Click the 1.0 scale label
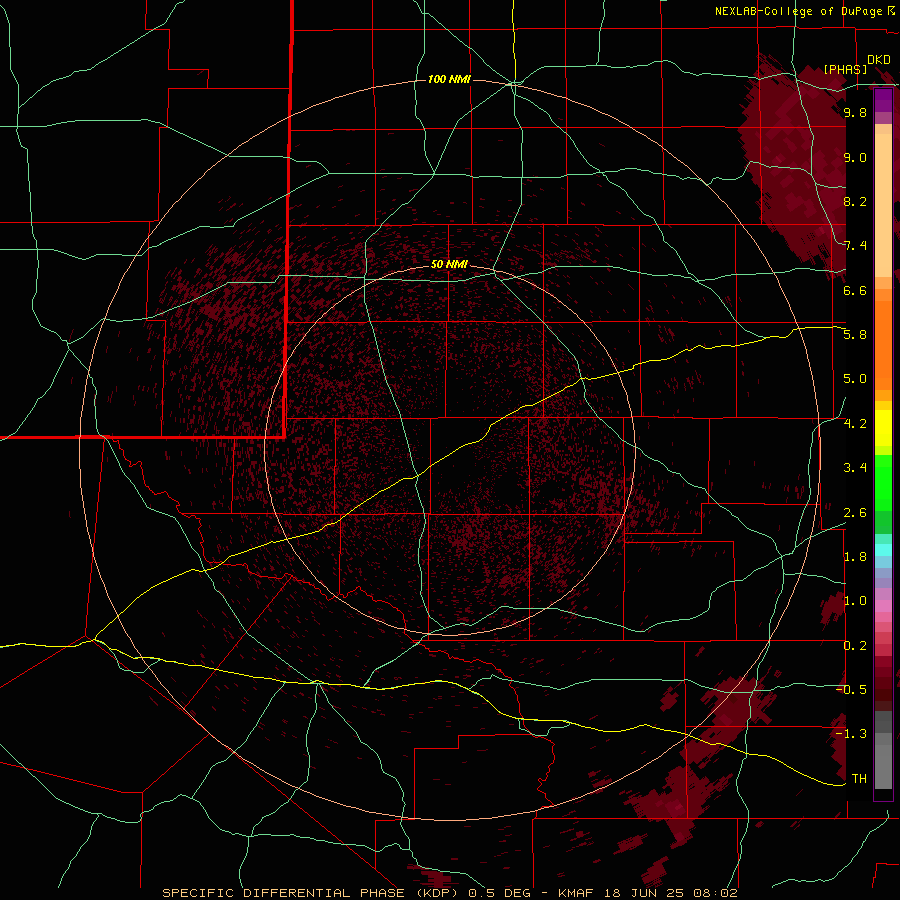This screenshot has height=900, width=900. (855, 601)
